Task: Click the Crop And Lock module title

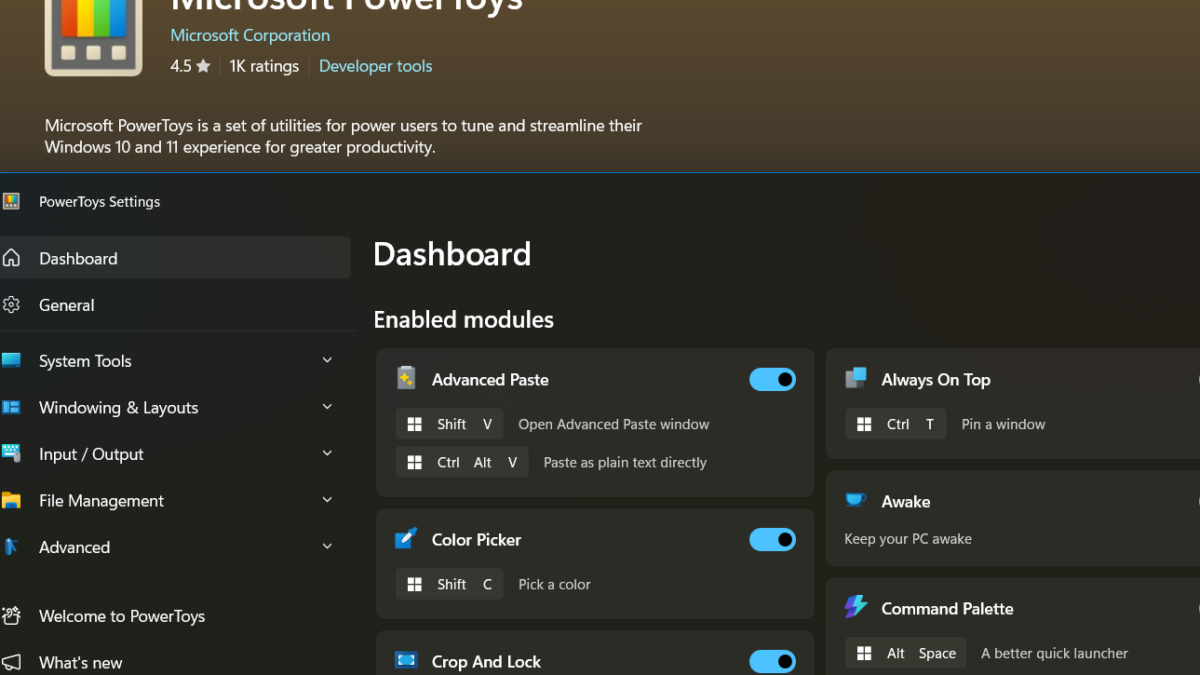Action: tap(486, 661)
